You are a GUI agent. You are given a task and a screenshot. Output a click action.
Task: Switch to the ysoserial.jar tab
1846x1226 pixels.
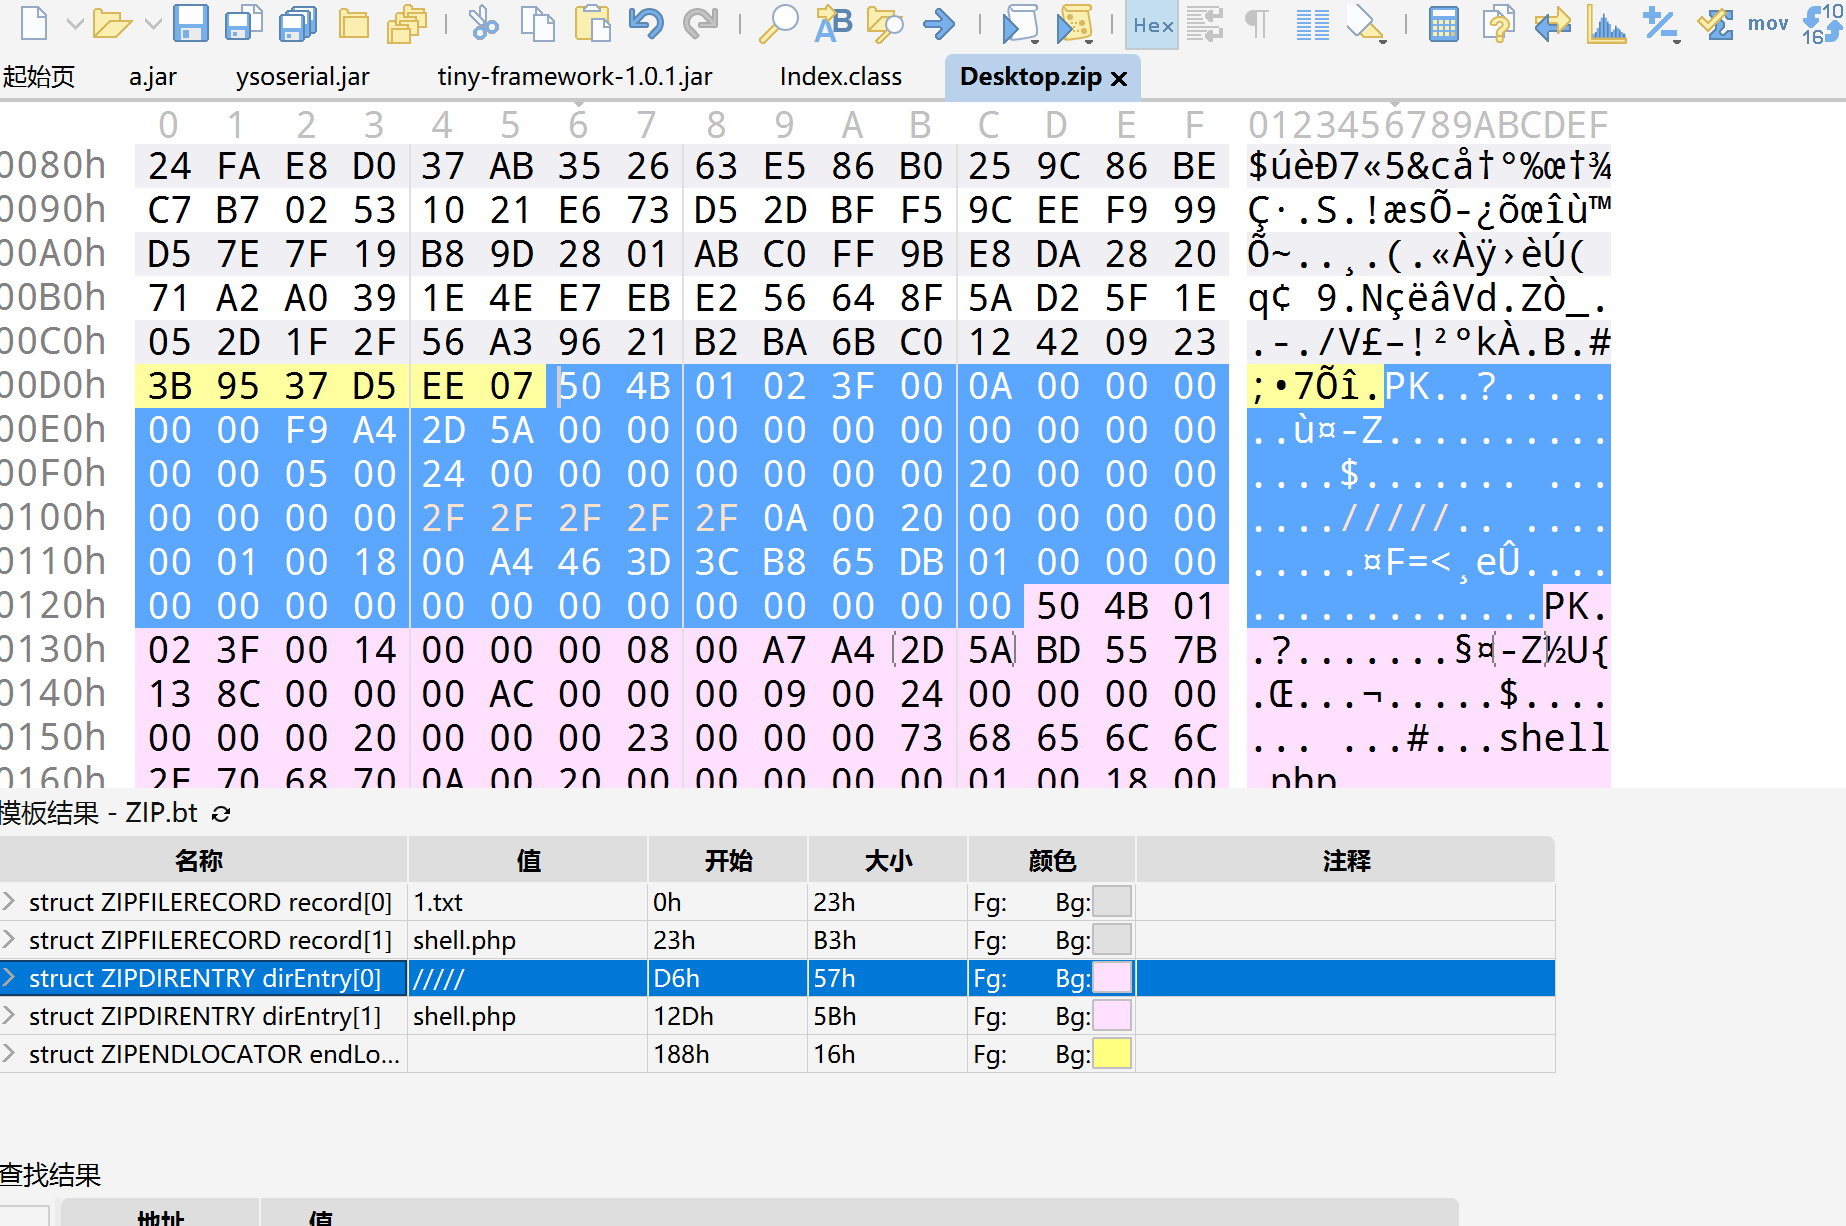tap(302, 77)
